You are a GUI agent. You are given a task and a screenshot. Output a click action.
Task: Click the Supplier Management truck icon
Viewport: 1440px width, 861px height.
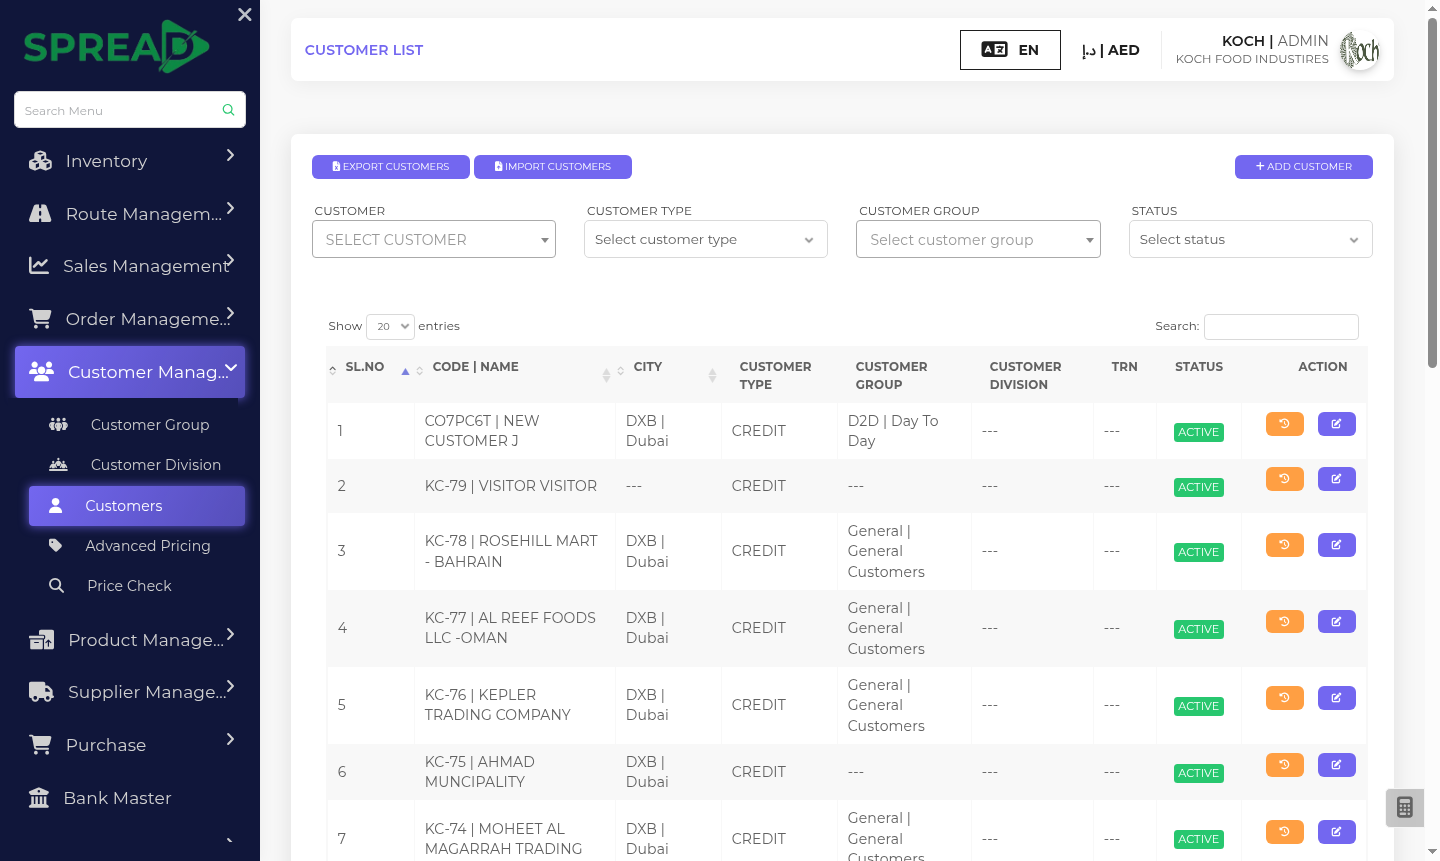[42, 692]
